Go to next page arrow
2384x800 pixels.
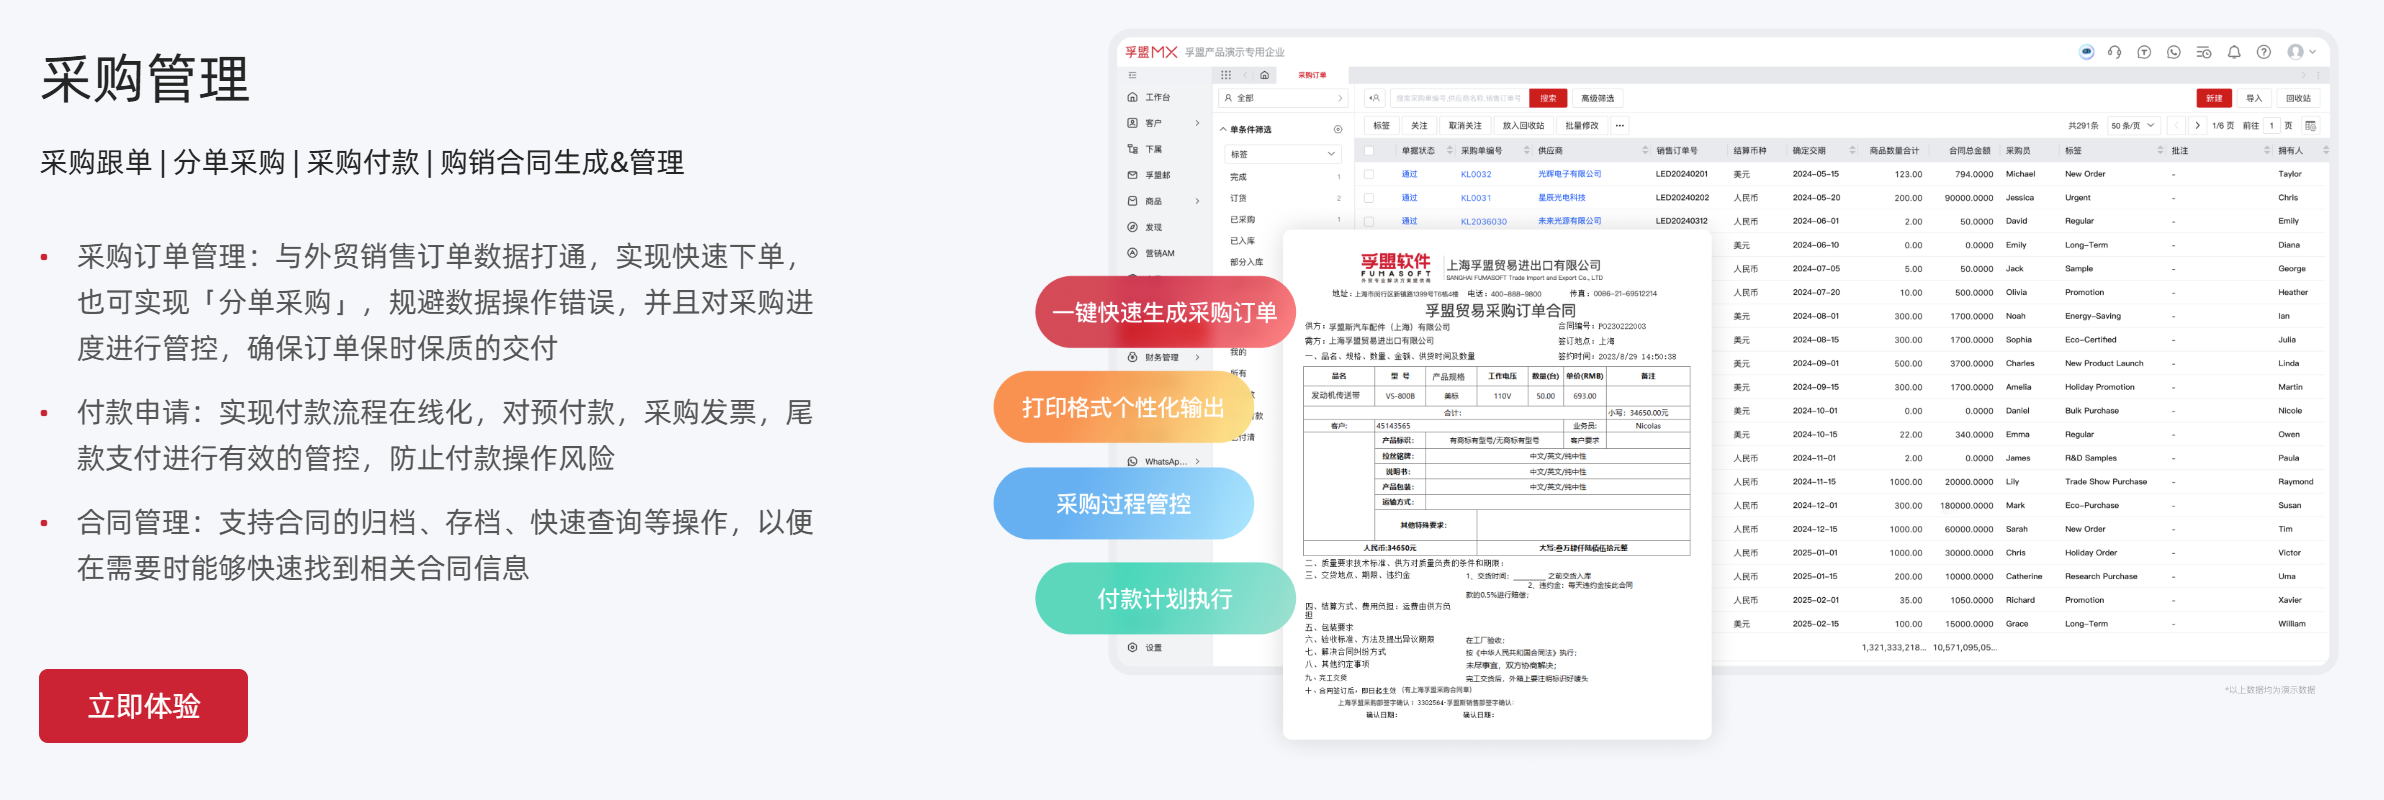click(x=2198, y=125)
